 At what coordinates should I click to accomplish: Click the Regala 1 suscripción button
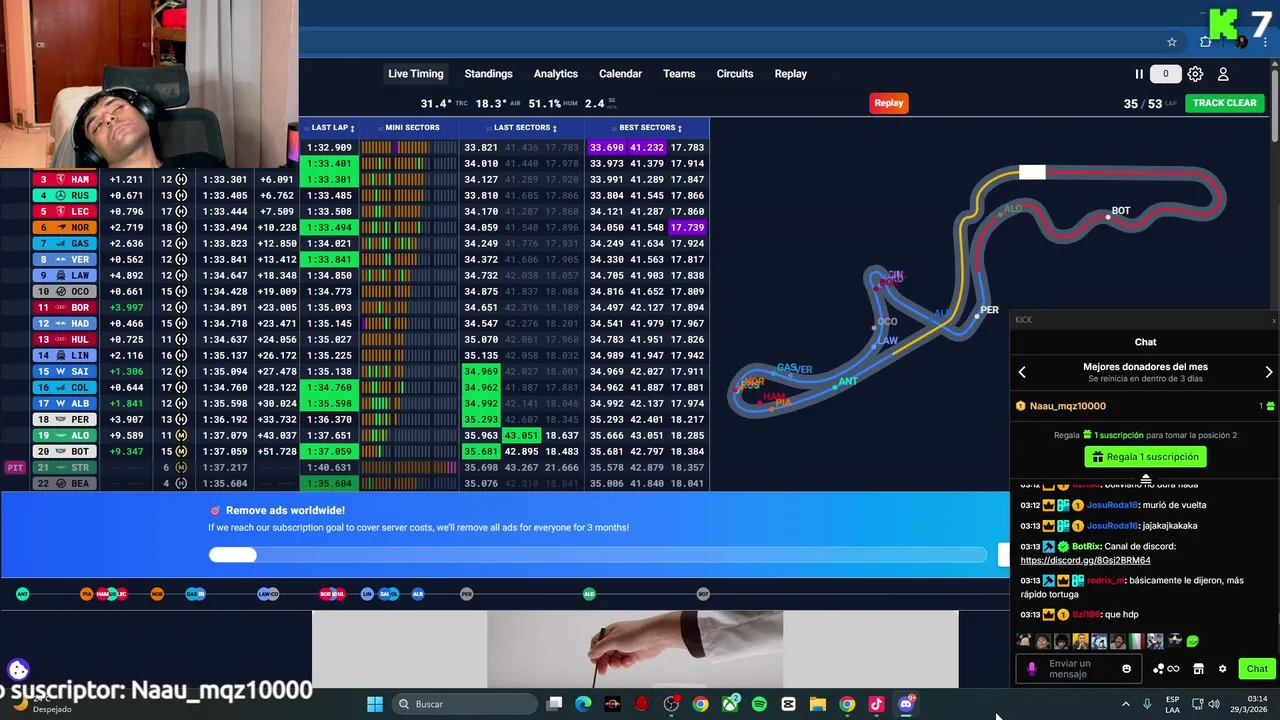(x=1145, y=457)
